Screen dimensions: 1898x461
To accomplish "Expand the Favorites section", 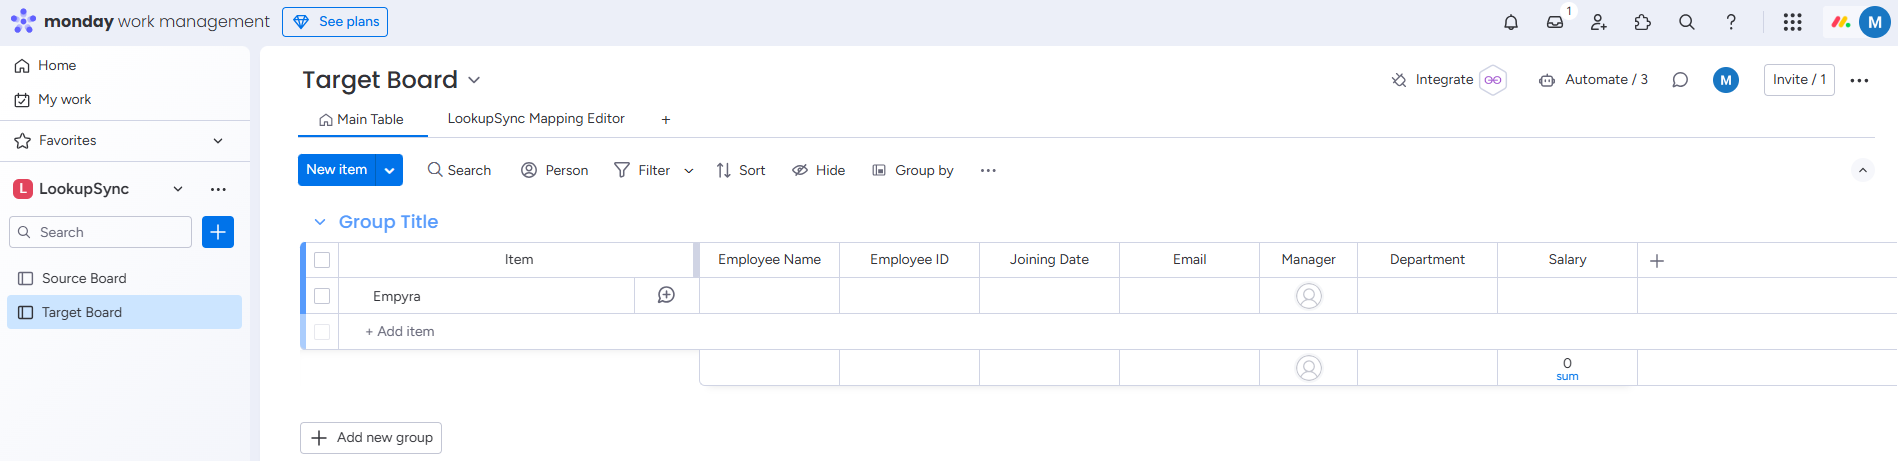I will [x=218, y=141].
